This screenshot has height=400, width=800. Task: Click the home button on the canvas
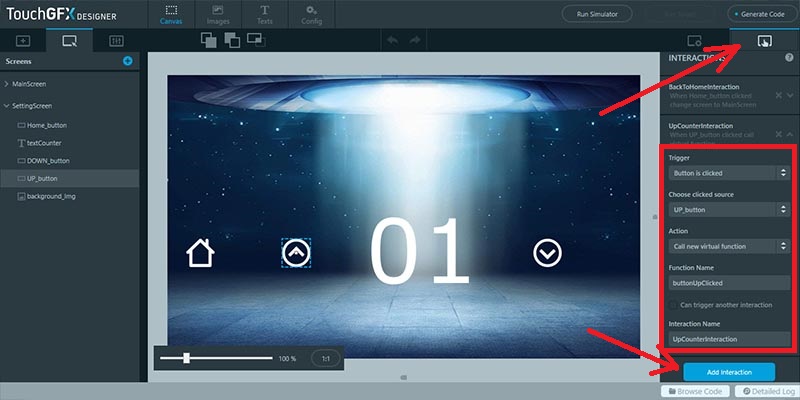point(200,253)
